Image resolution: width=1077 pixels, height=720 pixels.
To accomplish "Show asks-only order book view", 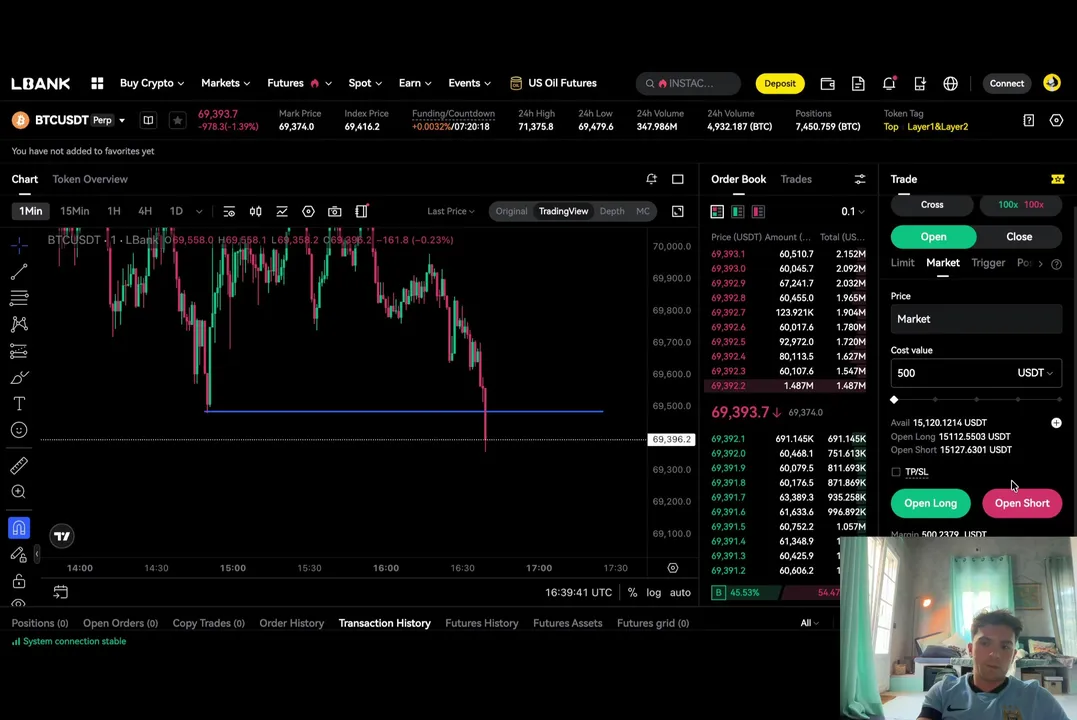I will click(758, 212).
